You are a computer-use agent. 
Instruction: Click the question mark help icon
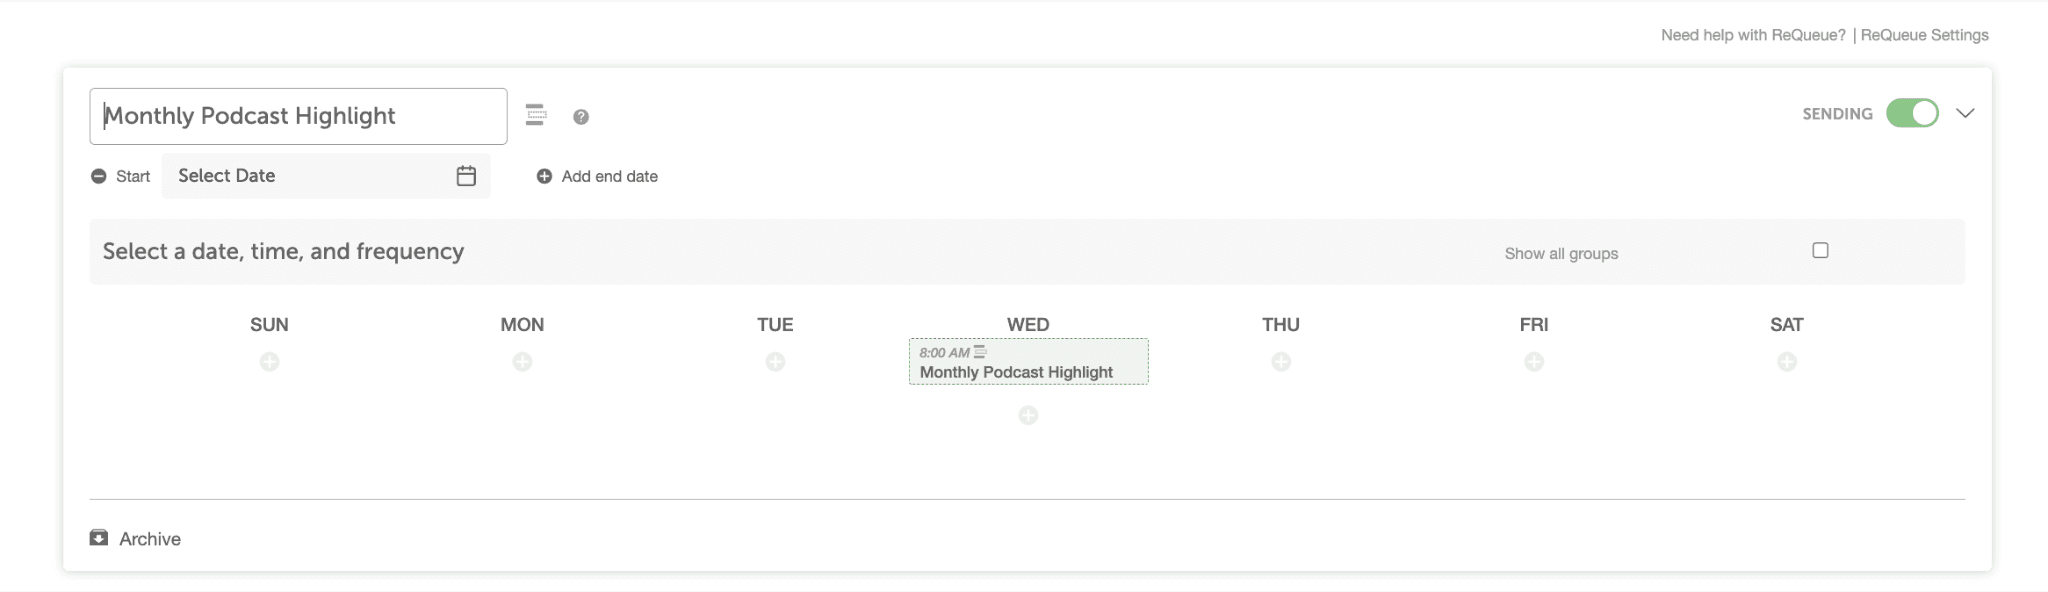[x=581, y=117]
